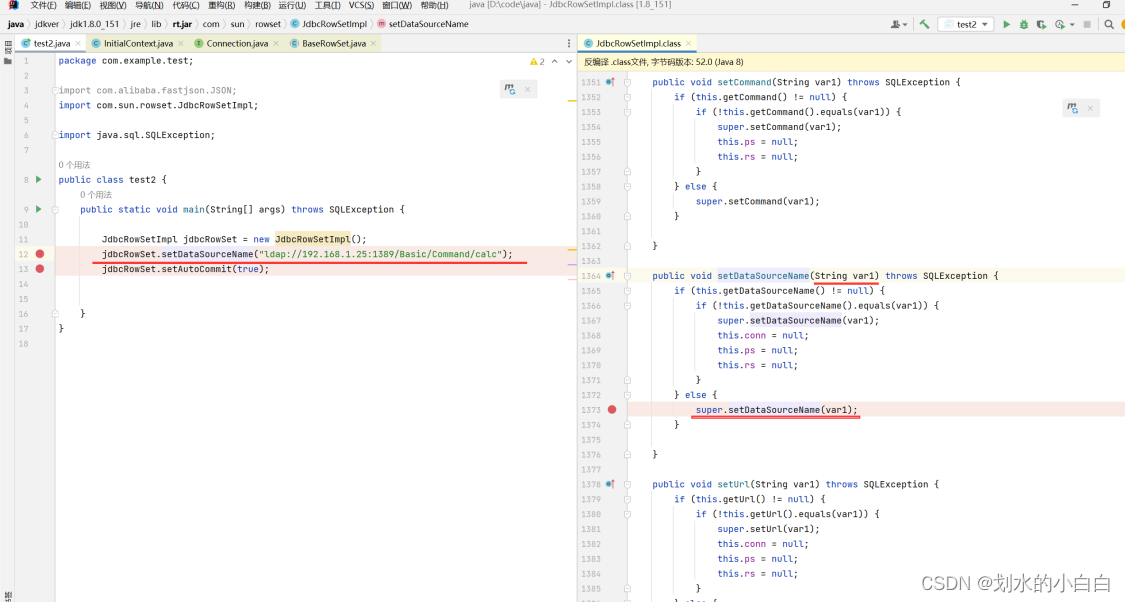Open the 代码(C) menu
1125x602 pixels.
click(186, 6)
